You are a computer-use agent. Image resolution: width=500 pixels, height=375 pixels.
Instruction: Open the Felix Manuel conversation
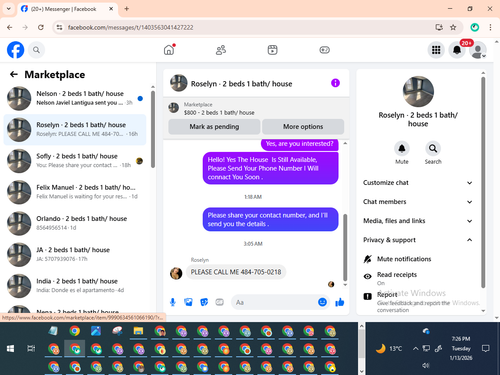[x=75, y=192]
